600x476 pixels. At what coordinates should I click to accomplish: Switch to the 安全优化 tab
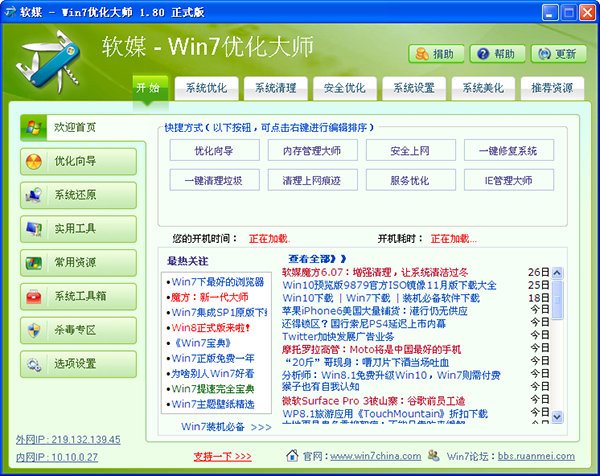click(x=345, y=88)
